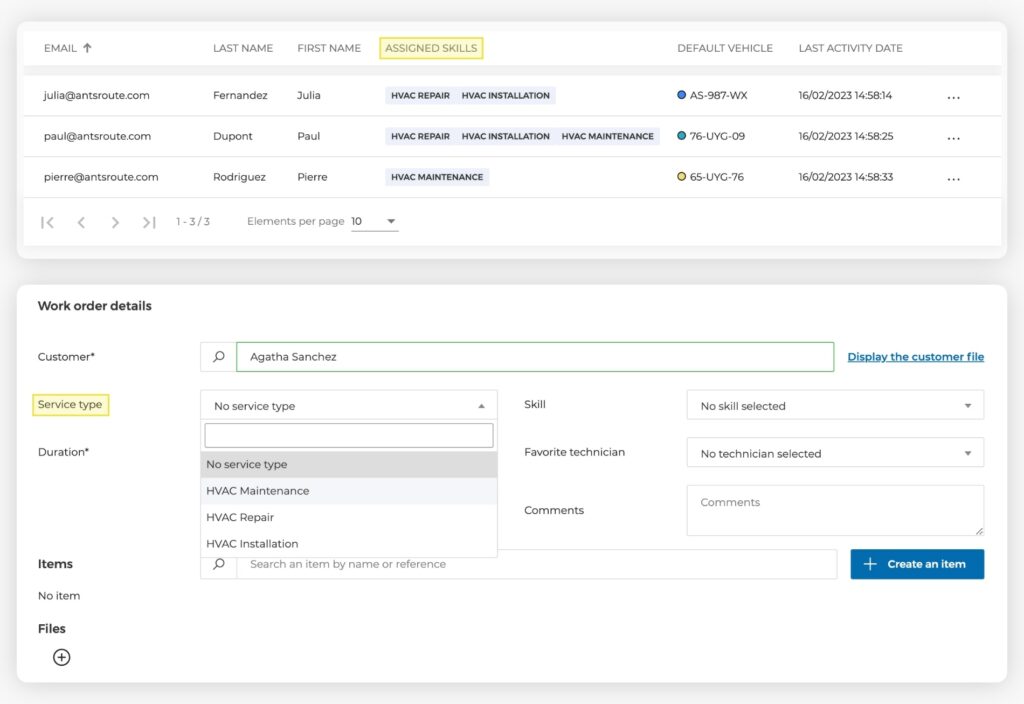Jump to the last page with the pagination icon

149,222
